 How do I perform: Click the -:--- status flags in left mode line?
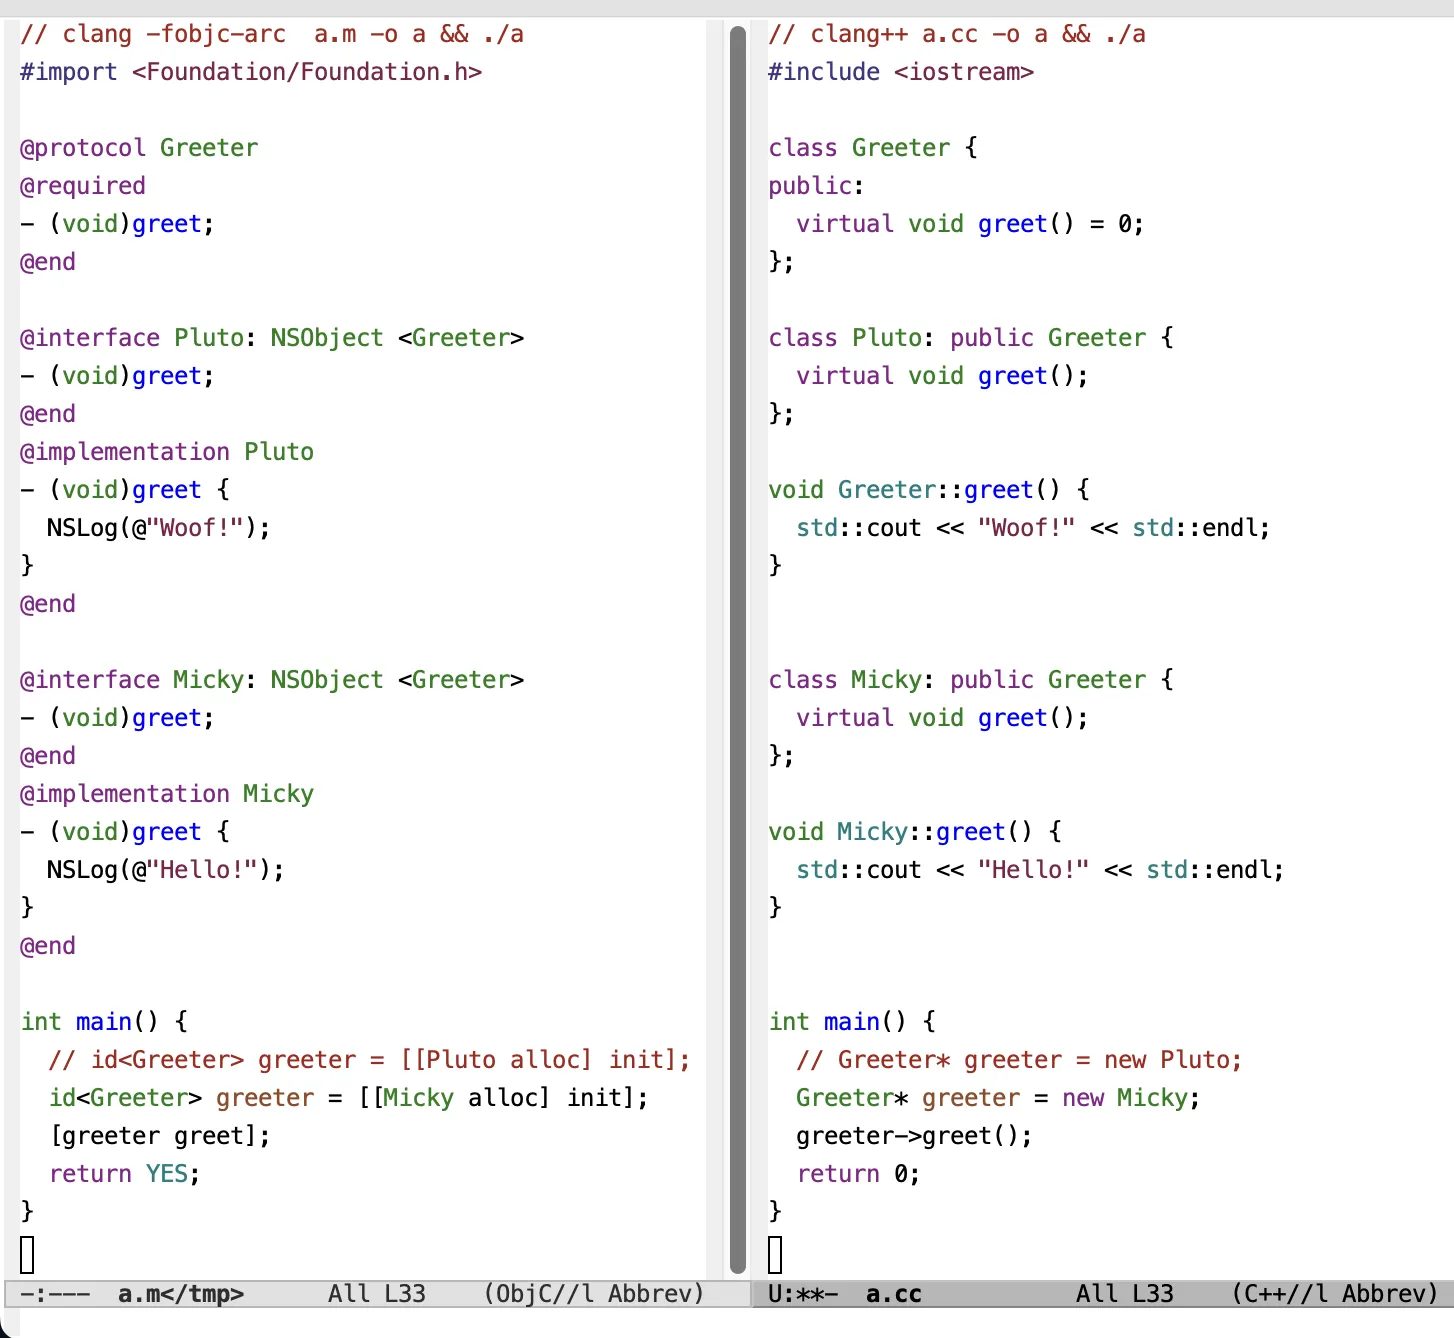(55, 1294)
